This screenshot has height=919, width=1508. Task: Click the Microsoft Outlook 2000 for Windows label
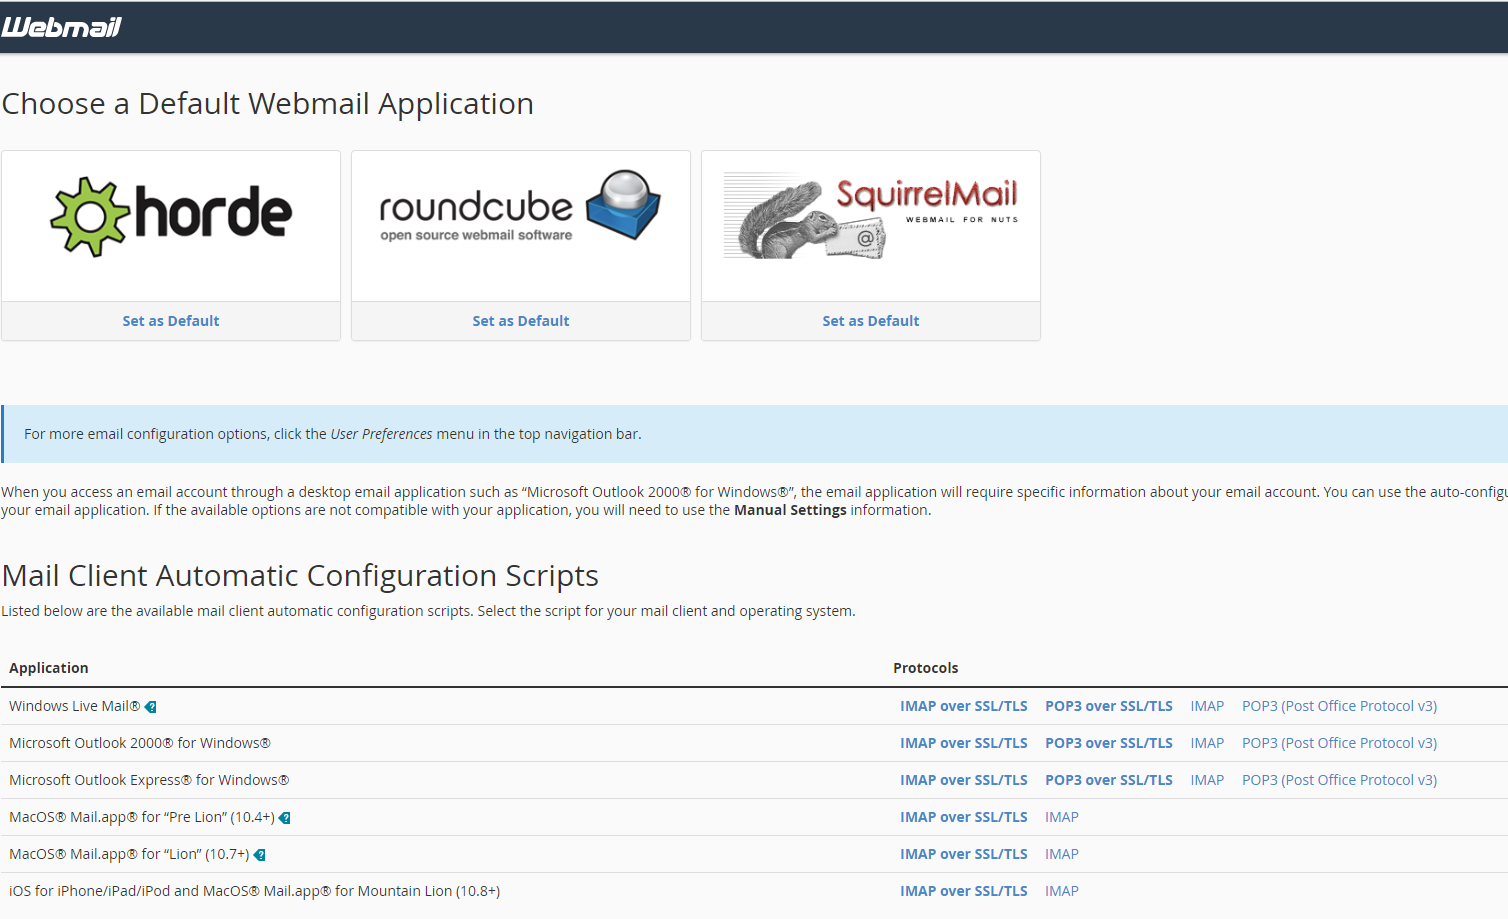point(140,743)
